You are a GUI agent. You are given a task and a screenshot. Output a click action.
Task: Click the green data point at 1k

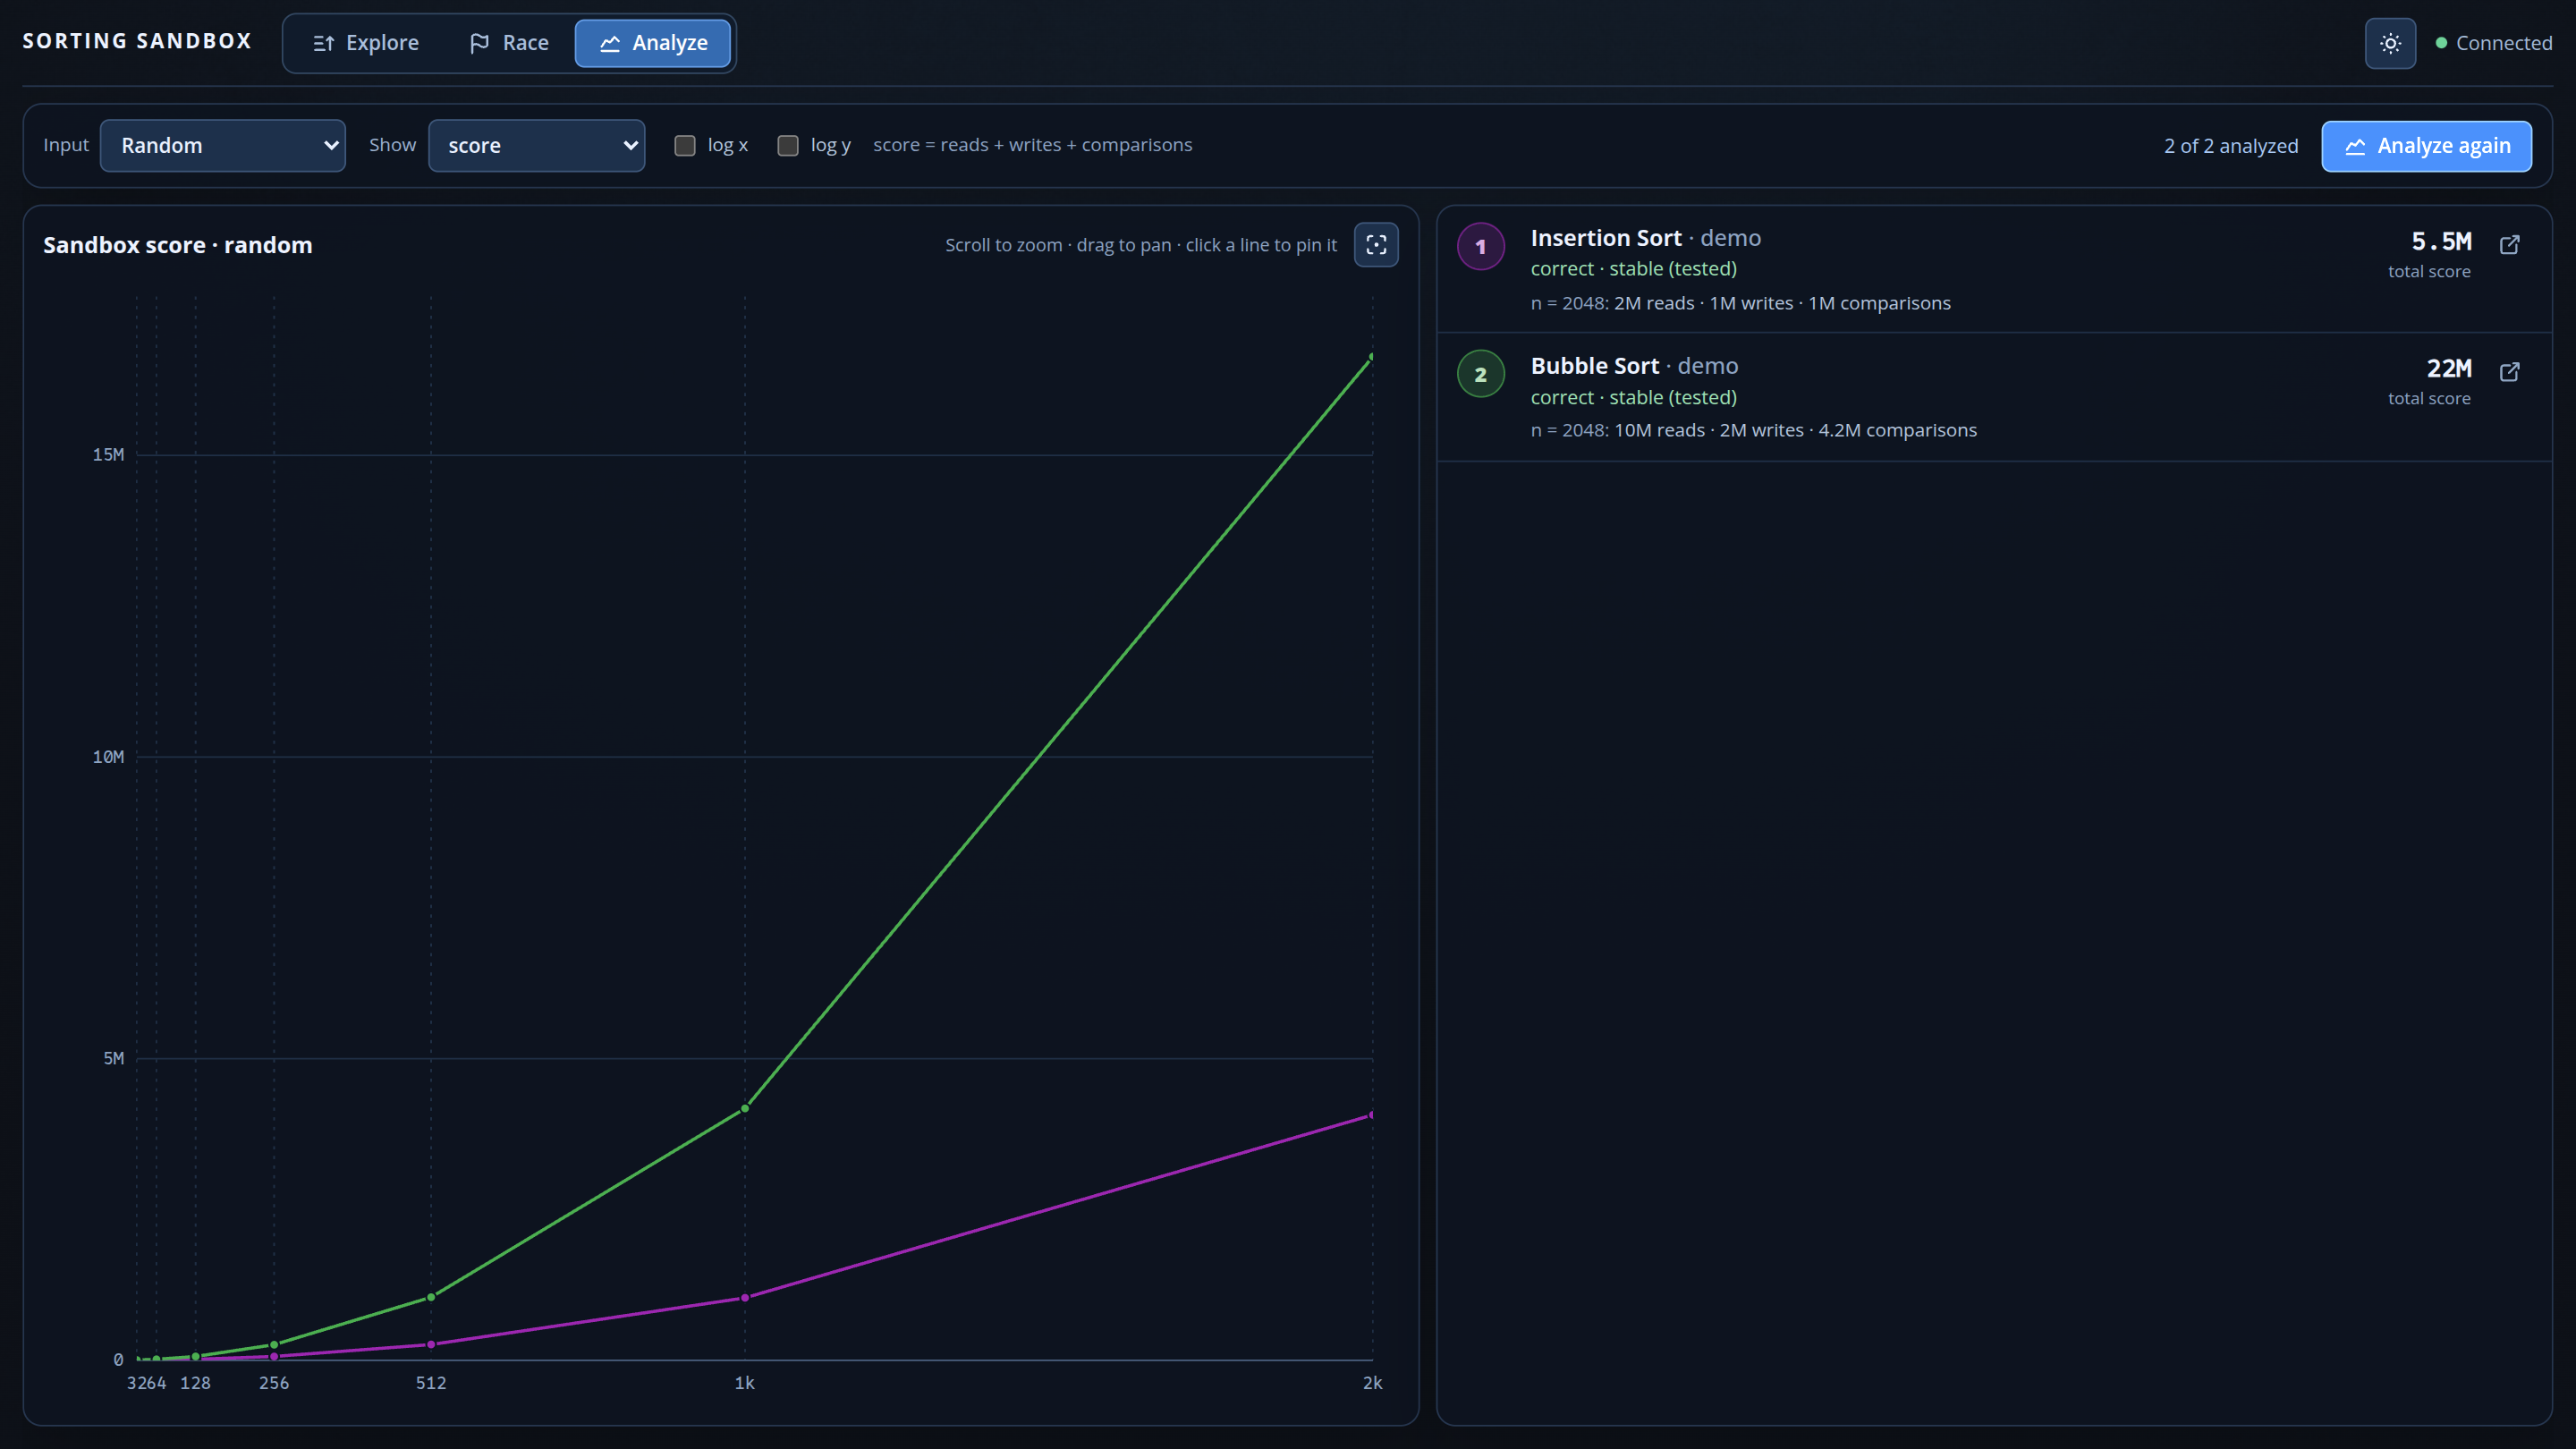745,1108
